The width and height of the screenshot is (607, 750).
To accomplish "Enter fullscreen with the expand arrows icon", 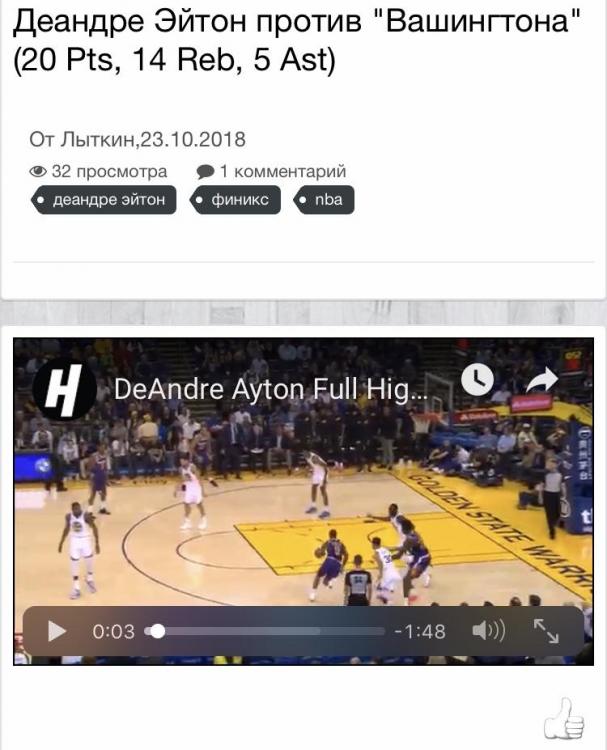I will (x=546, y=631).
